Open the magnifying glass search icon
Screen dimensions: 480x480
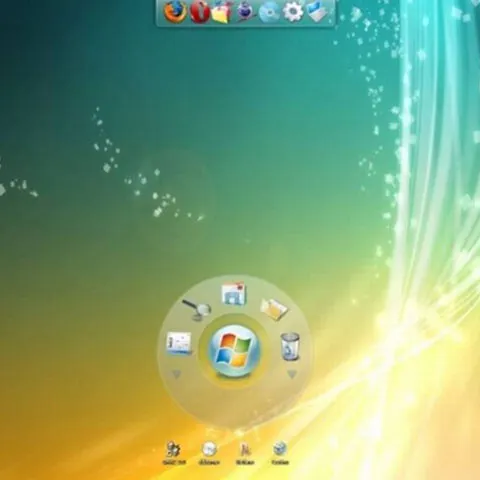(x=197, y=309)
